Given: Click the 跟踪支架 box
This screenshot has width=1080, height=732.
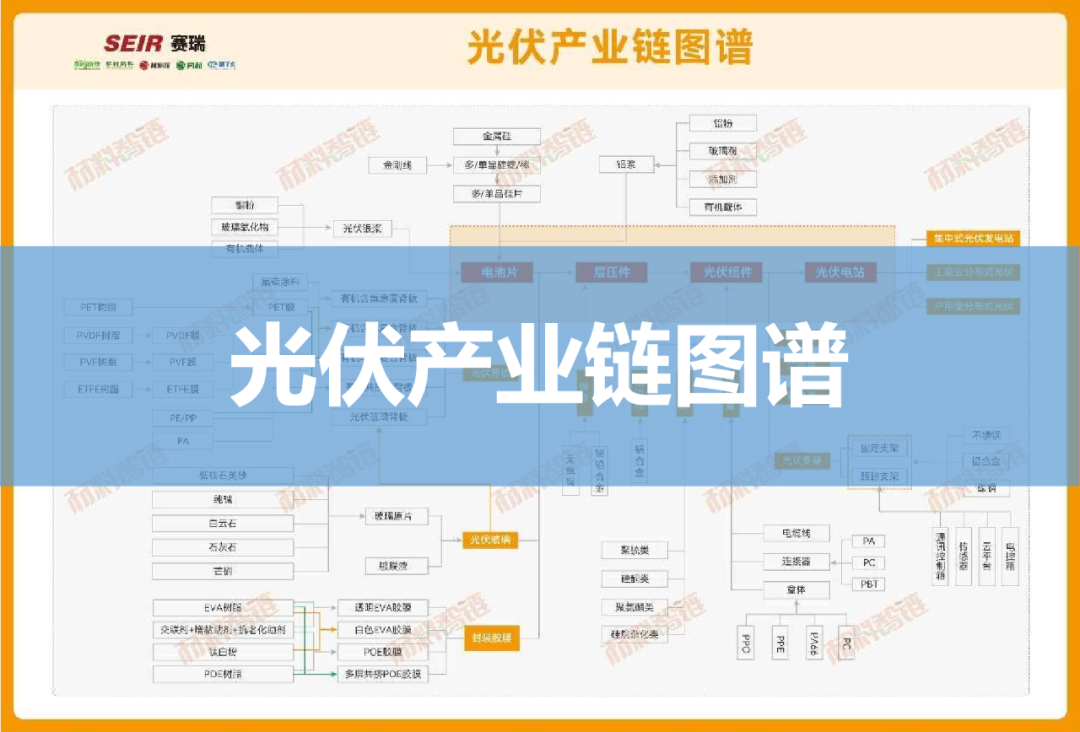Looking at the screenshot, I should tap(880, 476).
